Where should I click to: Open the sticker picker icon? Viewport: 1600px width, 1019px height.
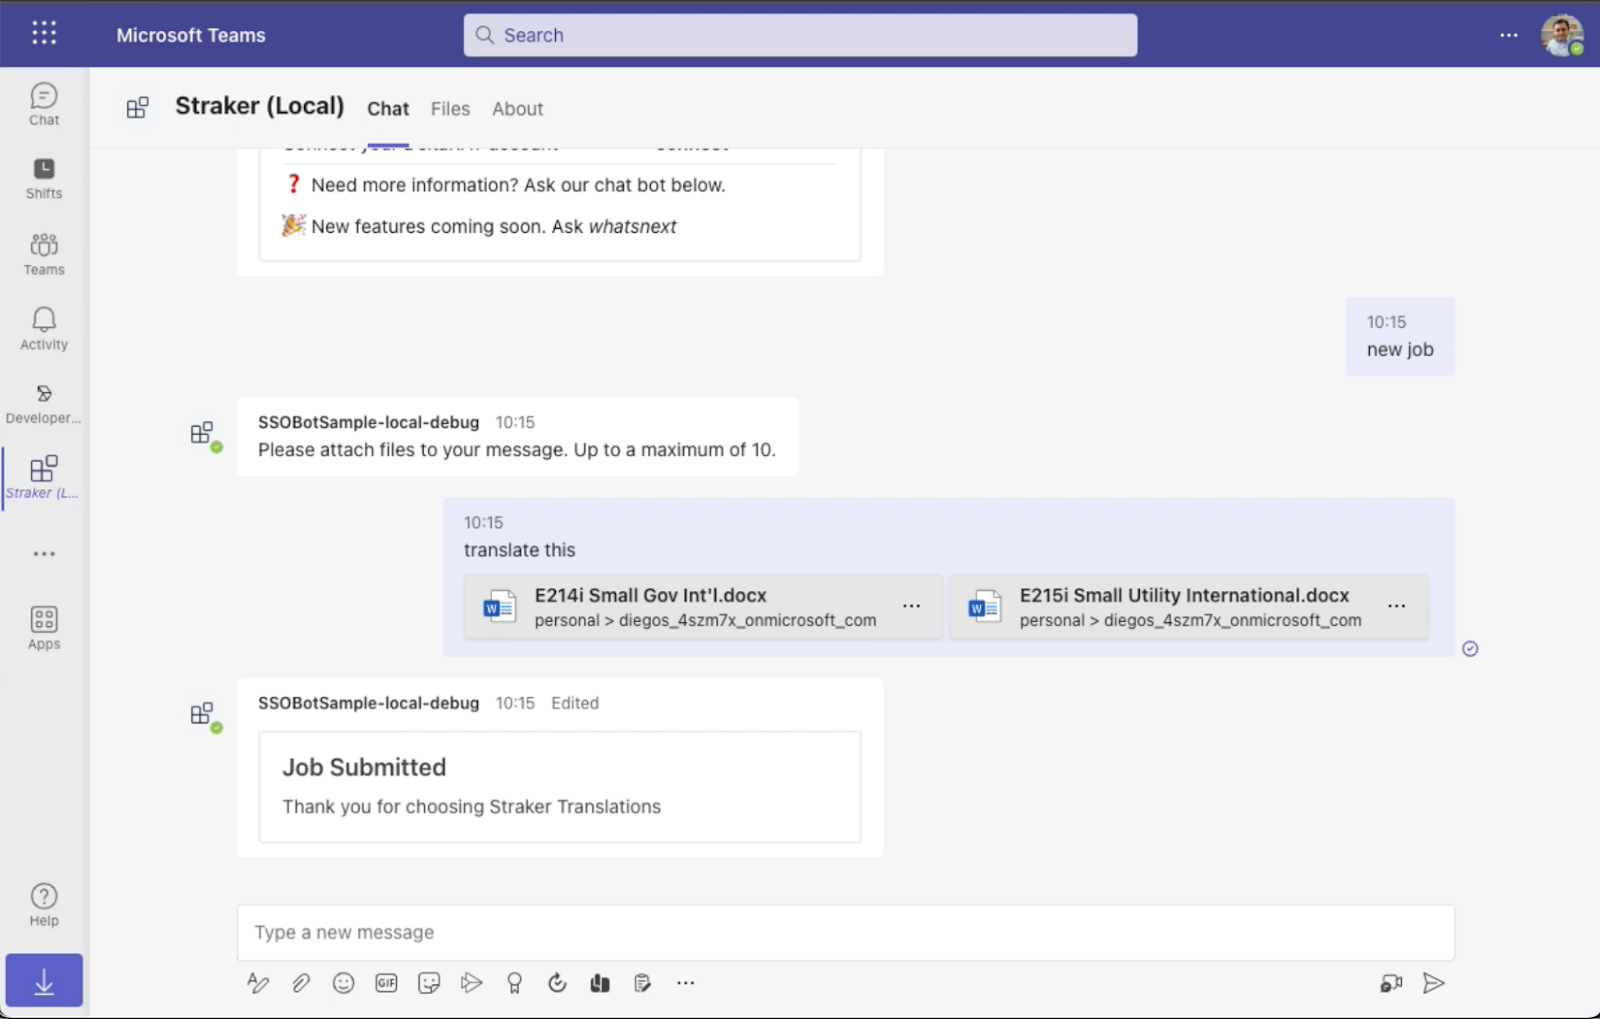429,983
